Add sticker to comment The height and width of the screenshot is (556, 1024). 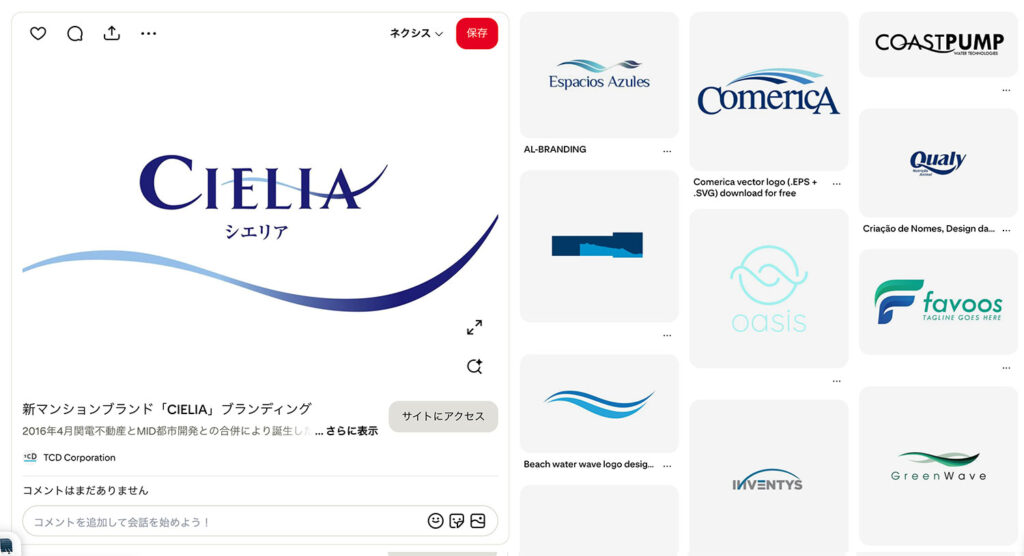pyautogui.click(x=456, y=521)
